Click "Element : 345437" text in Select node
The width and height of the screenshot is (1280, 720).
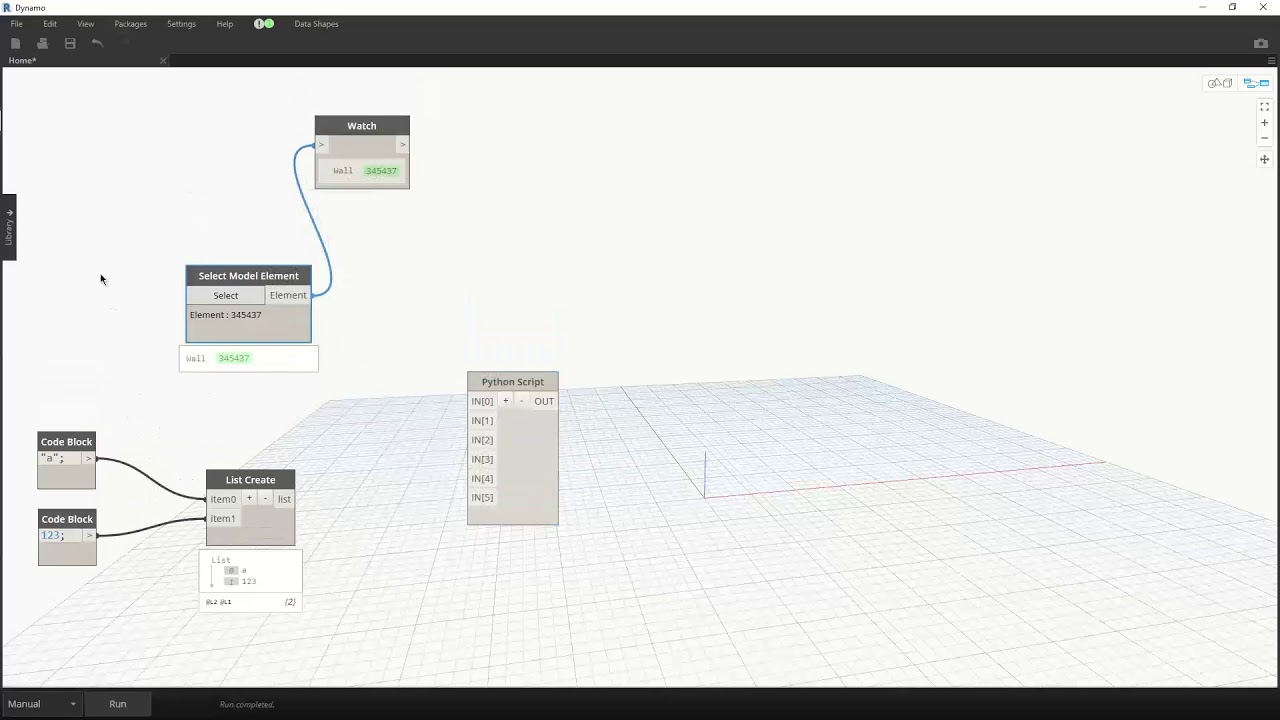point(226,315)
